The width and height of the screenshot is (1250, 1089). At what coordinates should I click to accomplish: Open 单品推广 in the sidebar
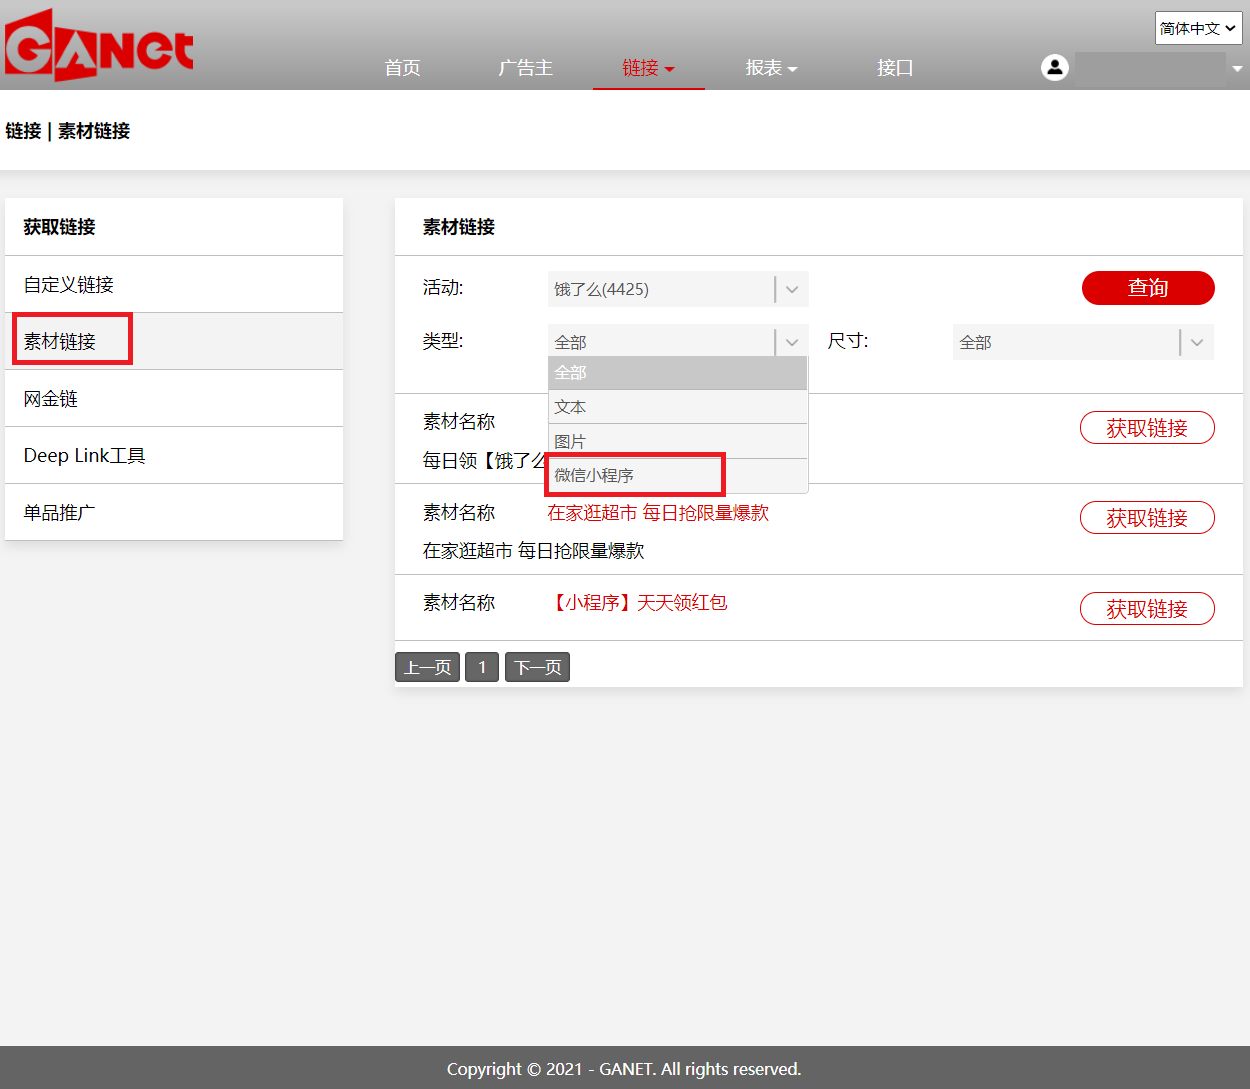(x=174, y=512)
